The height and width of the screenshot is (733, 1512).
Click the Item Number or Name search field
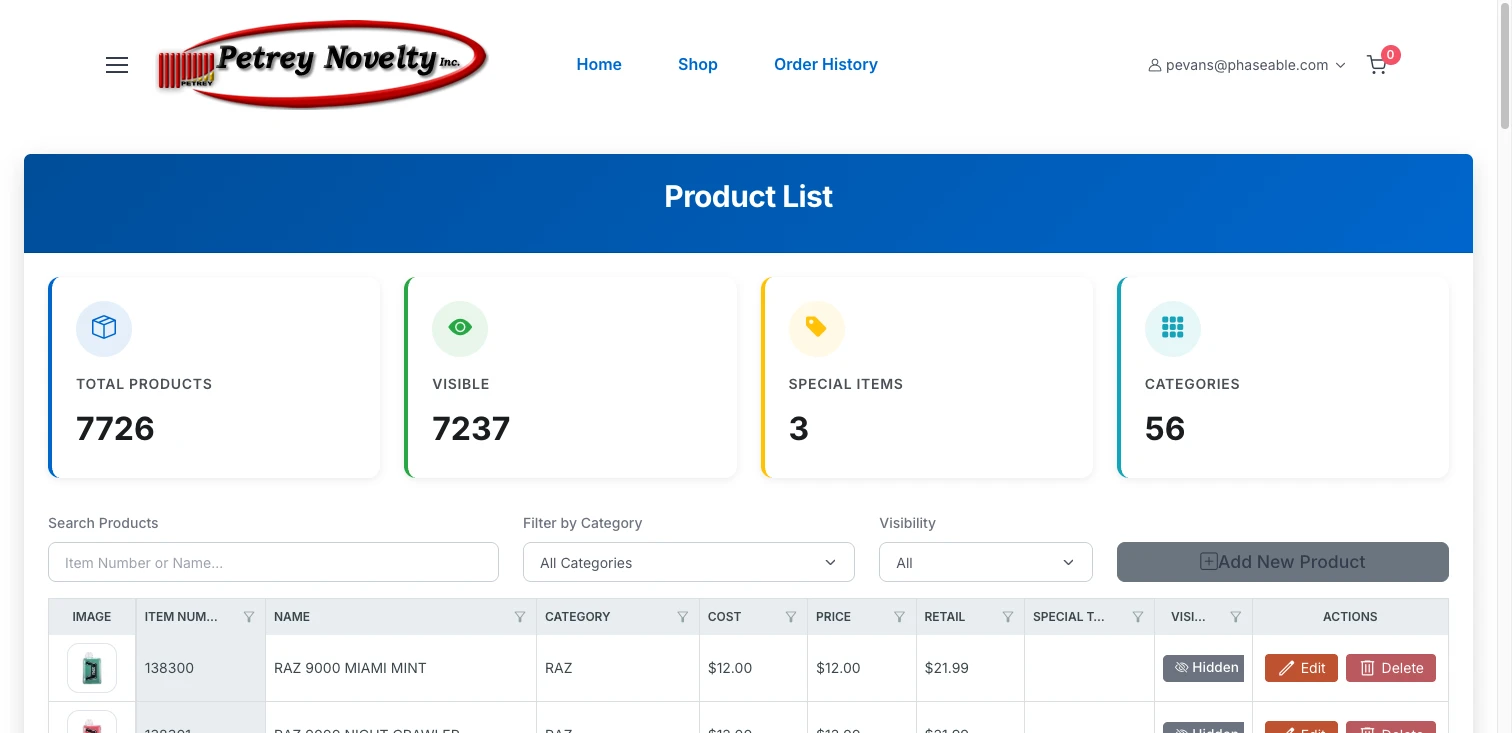pyautogui.click(x=273, y=562)
